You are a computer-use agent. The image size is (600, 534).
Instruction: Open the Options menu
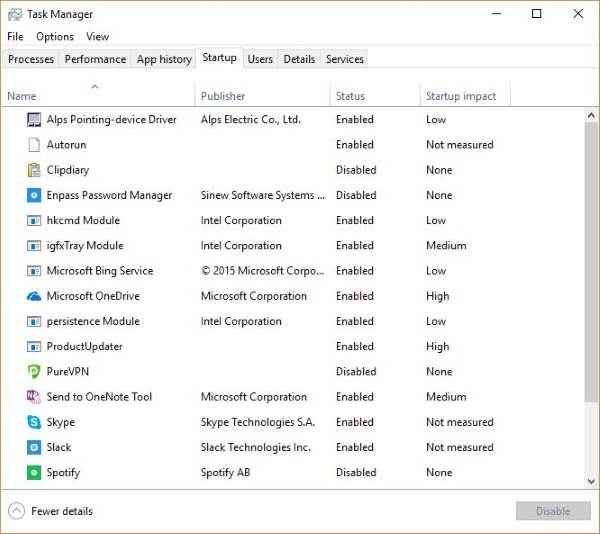(55, 37)
